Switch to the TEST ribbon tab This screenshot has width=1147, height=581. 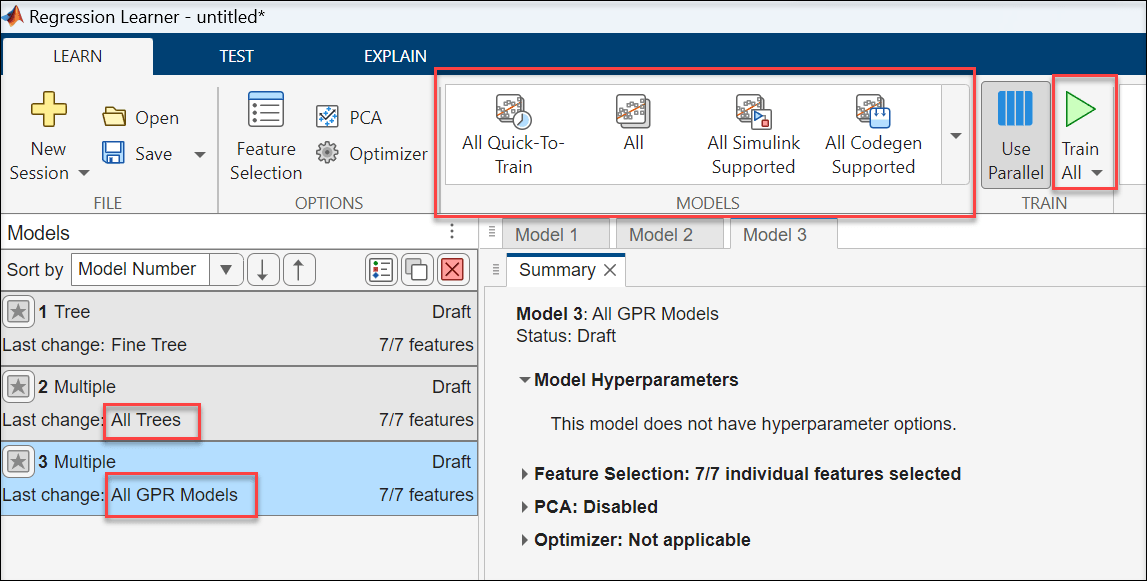coord(236,56)
